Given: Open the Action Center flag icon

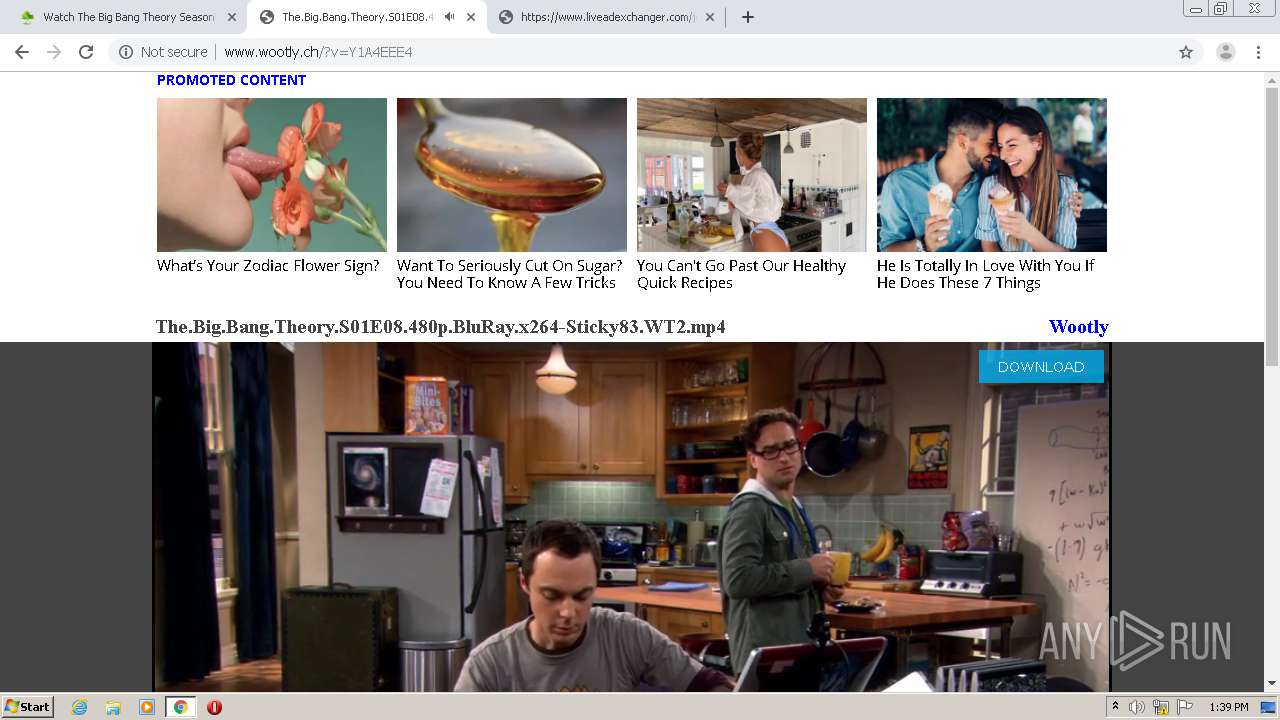Looking at the screenshot, I should 1185,707.
